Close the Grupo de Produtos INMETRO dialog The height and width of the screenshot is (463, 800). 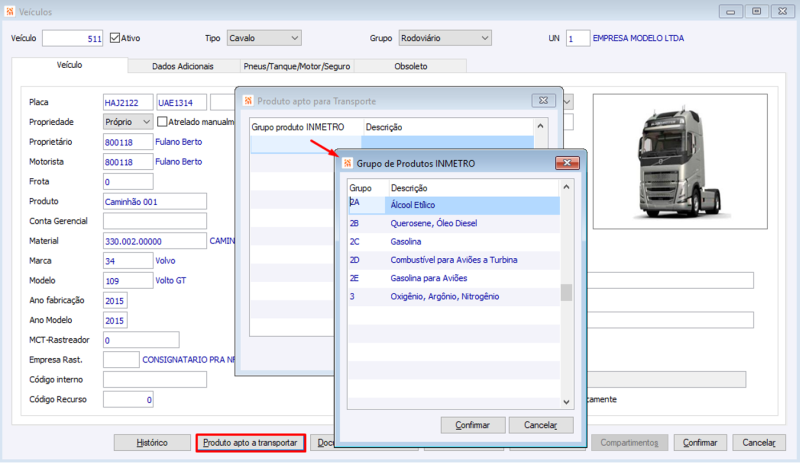pos(567,163)
